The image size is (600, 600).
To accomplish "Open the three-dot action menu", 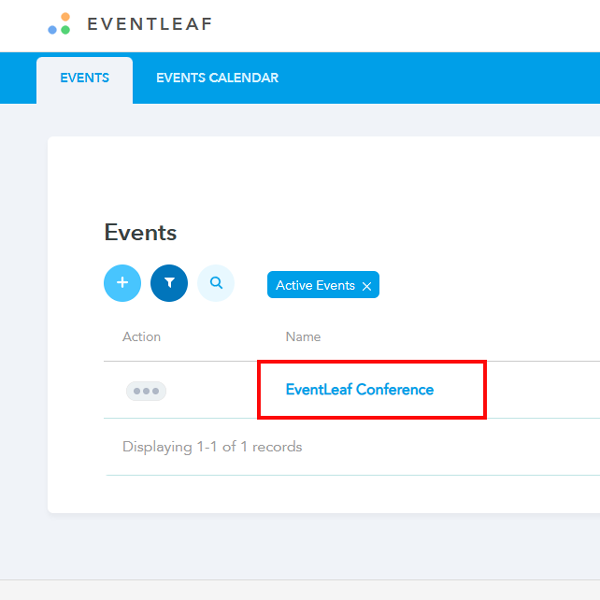I will pyautogui.click(x=146, y=391).
